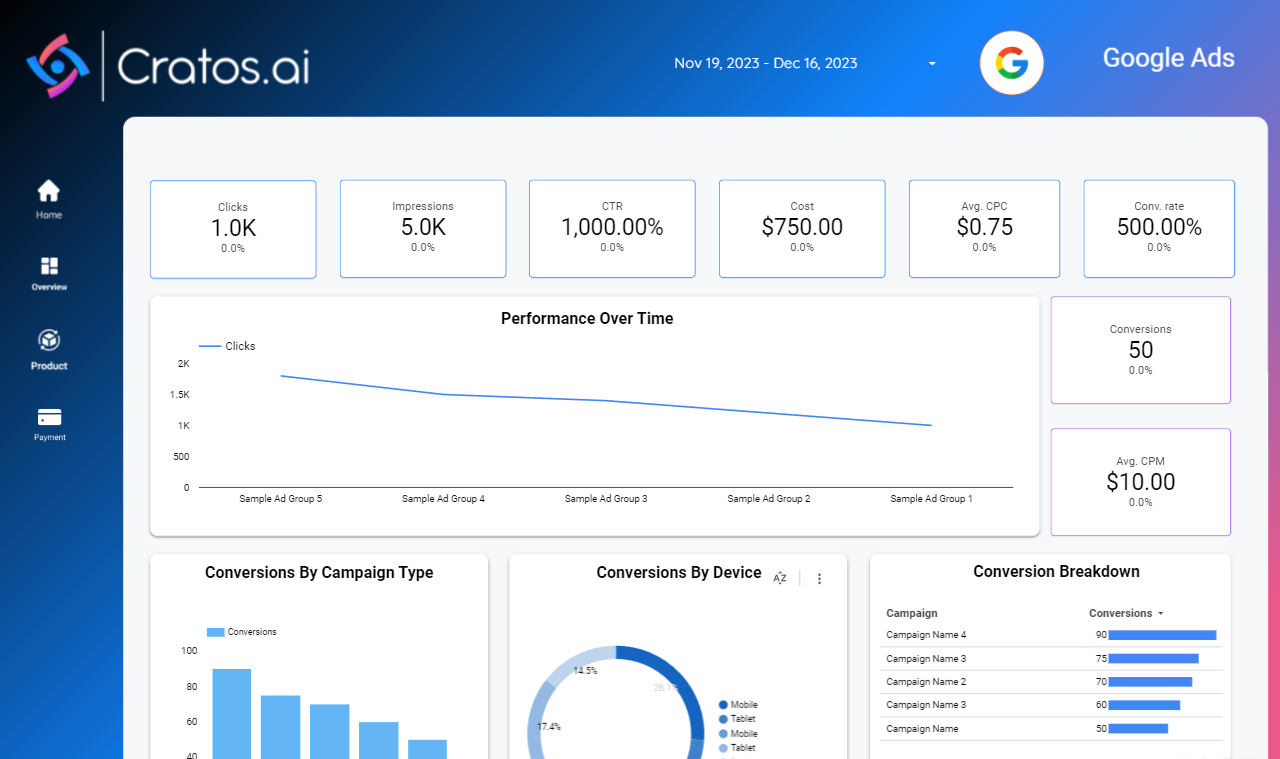Click the tallest bar in campaign type chart

tap(232, 713)
